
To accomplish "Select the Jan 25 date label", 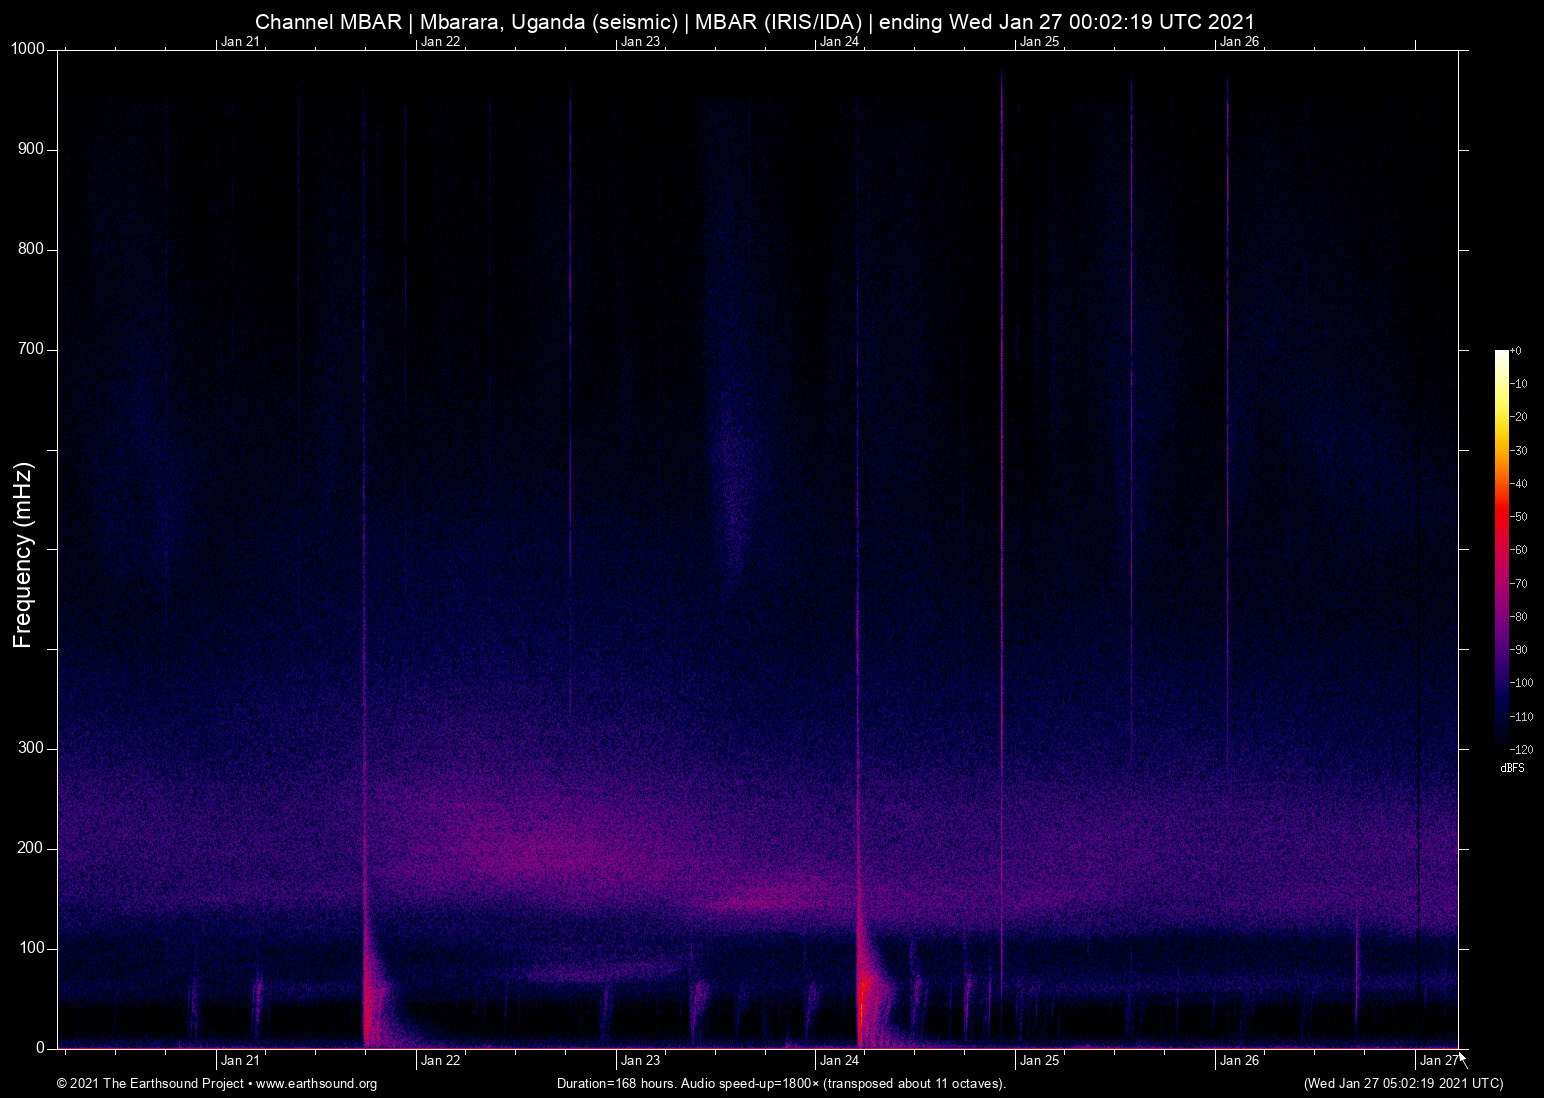I will pyautogui.click(x=1040, y=1059).
